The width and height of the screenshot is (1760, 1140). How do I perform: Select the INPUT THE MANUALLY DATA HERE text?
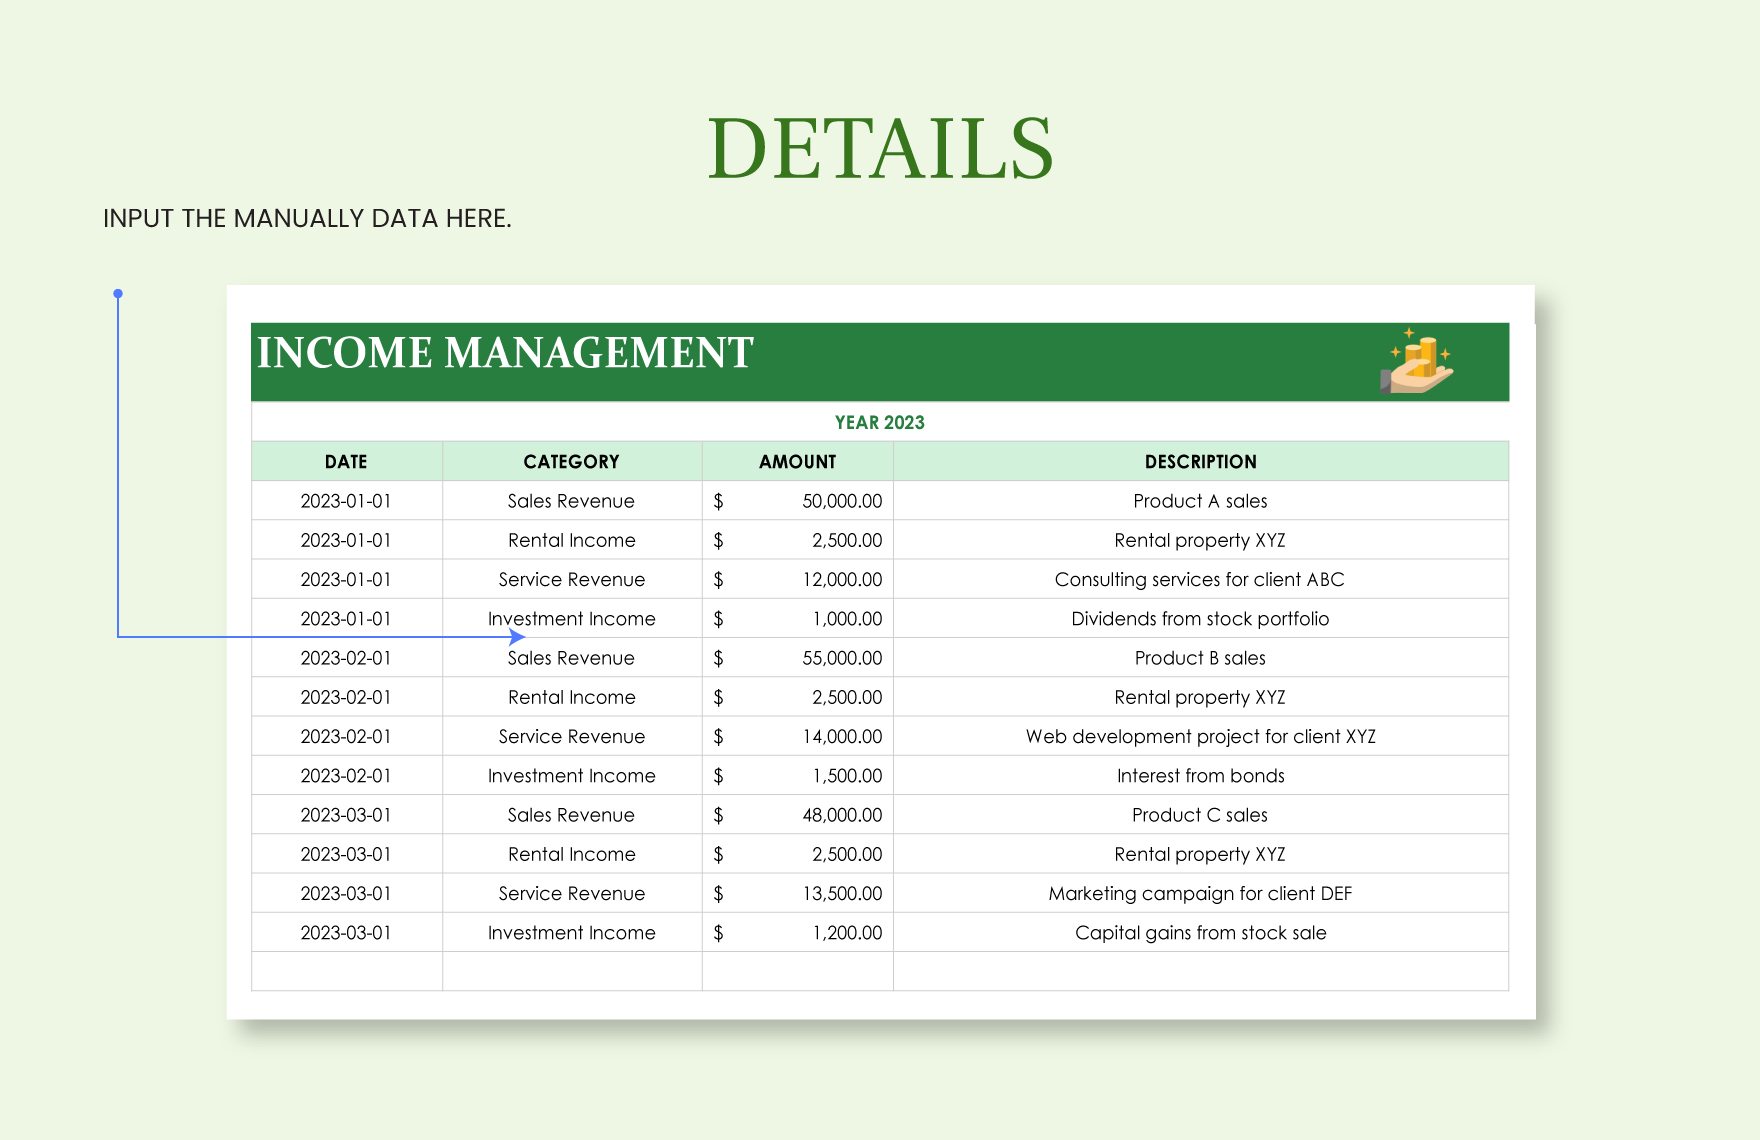coord(307,218)
